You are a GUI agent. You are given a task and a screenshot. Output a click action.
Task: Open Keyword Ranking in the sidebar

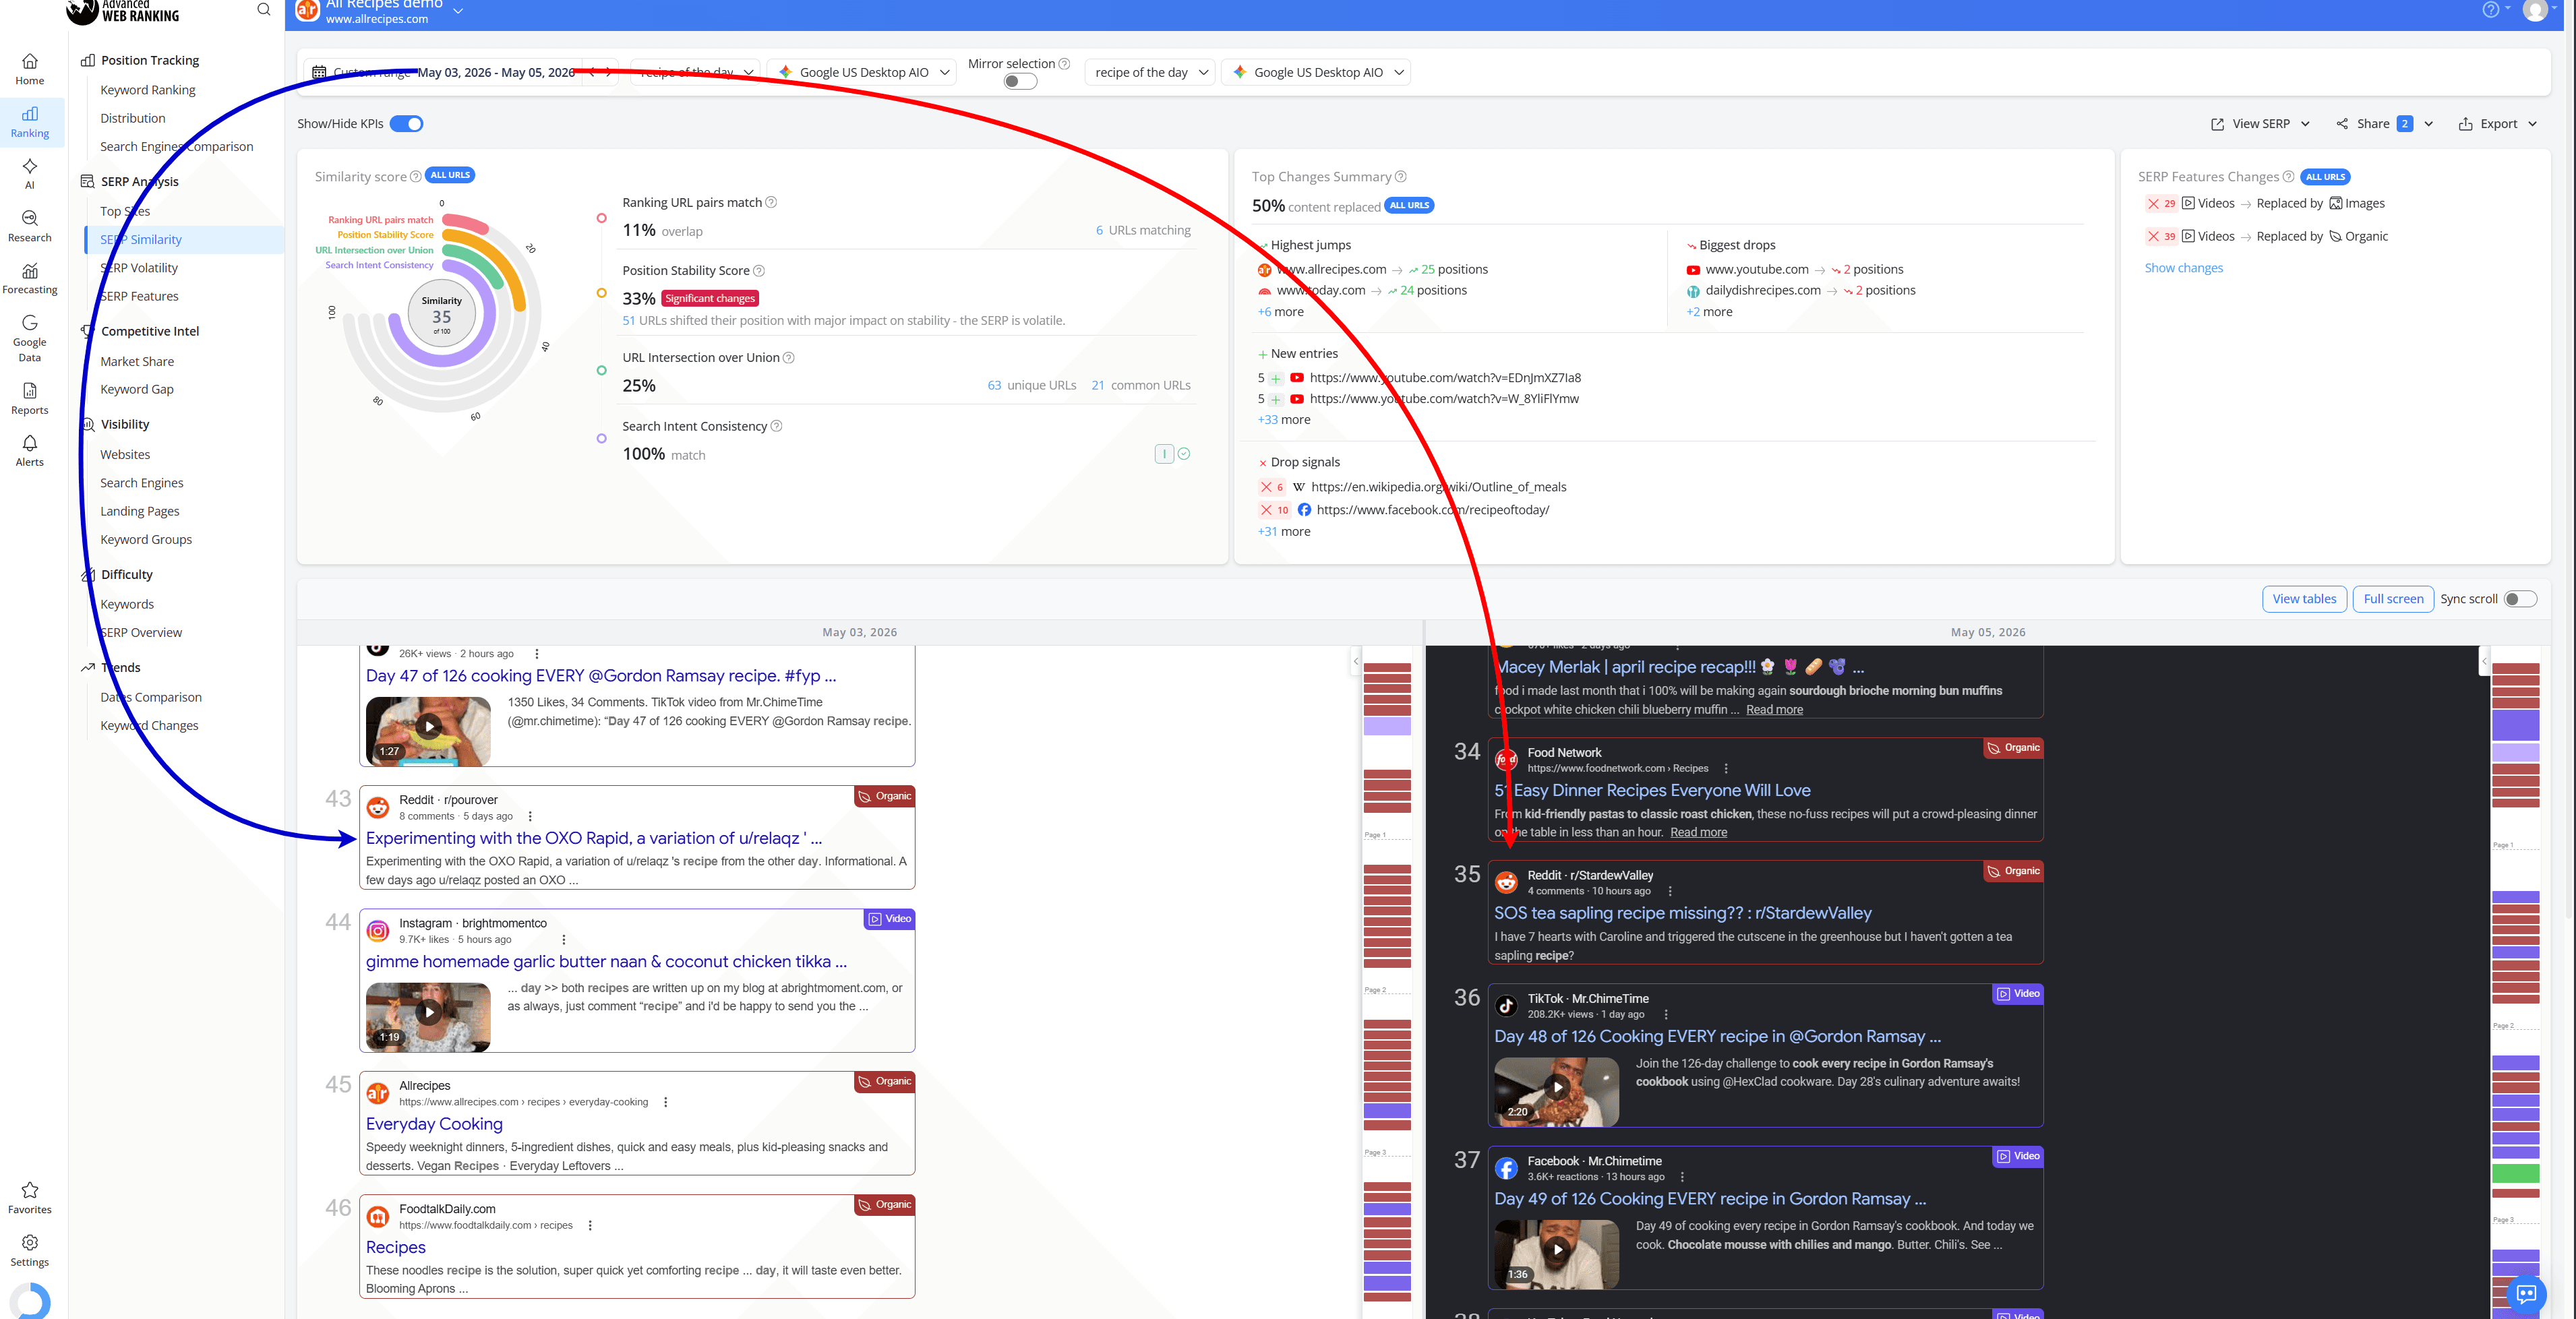[x=148, y=90]
